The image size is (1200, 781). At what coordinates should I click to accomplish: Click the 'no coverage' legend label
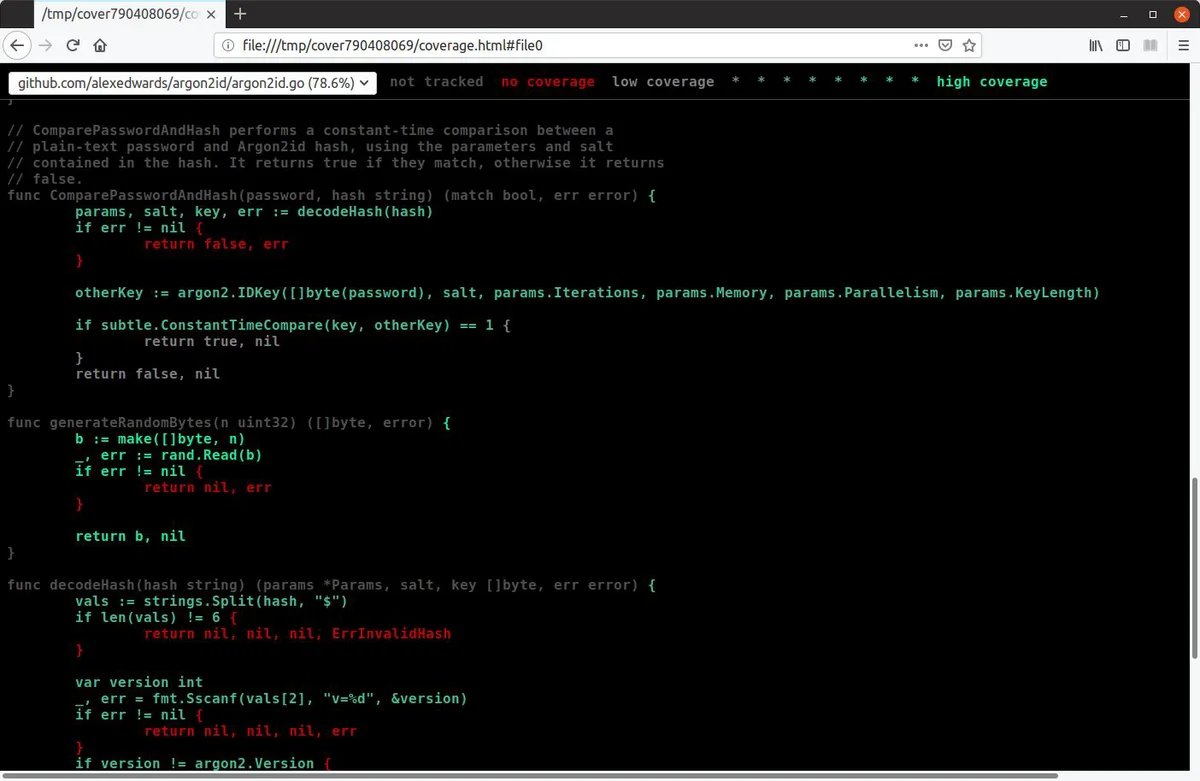tap(548, 82)
